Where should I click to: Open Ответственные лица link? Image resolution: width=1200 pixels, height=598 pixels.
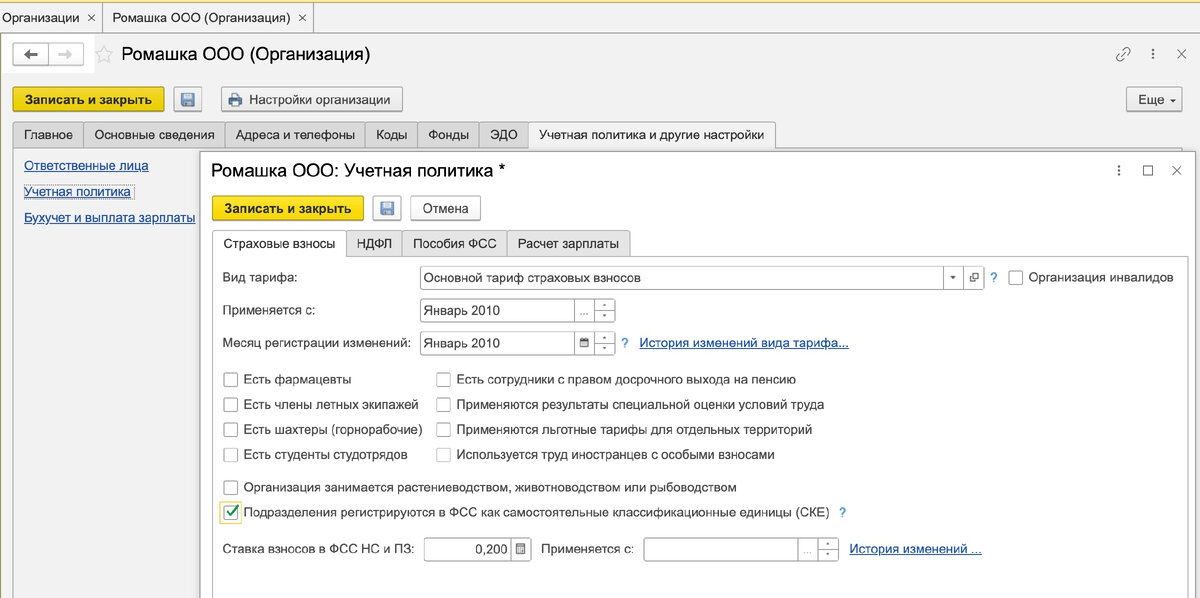click(86, 166)
